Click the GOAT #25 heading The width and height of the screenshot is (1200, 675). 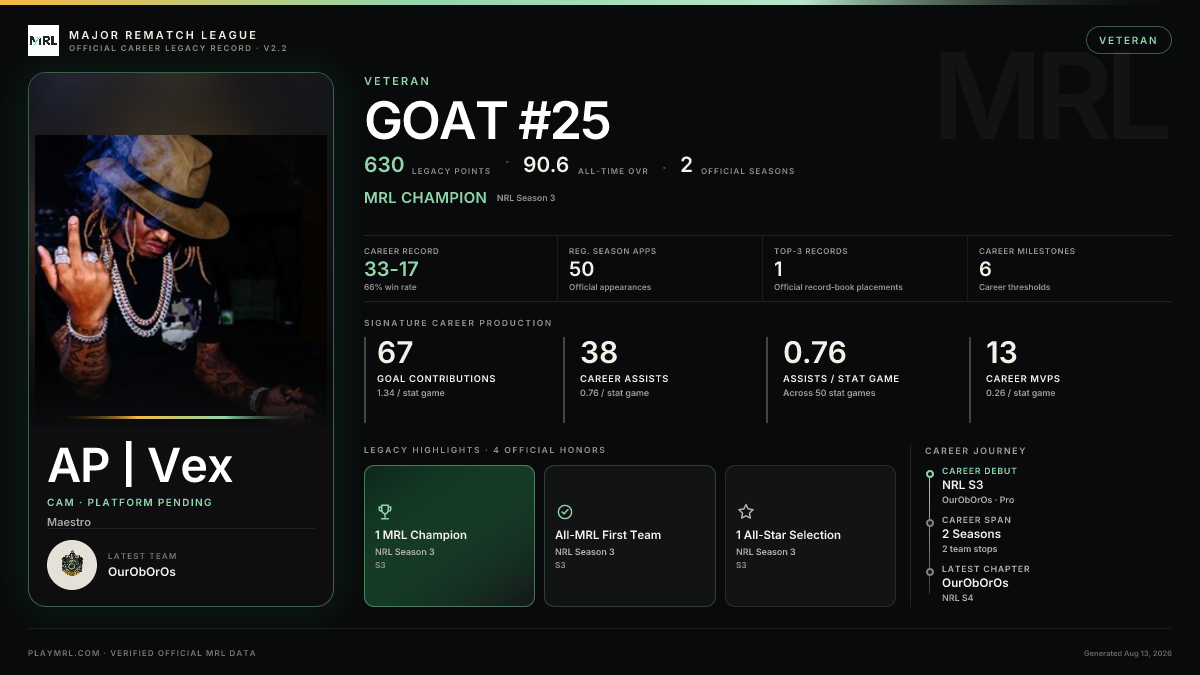(x=487, y=121)
